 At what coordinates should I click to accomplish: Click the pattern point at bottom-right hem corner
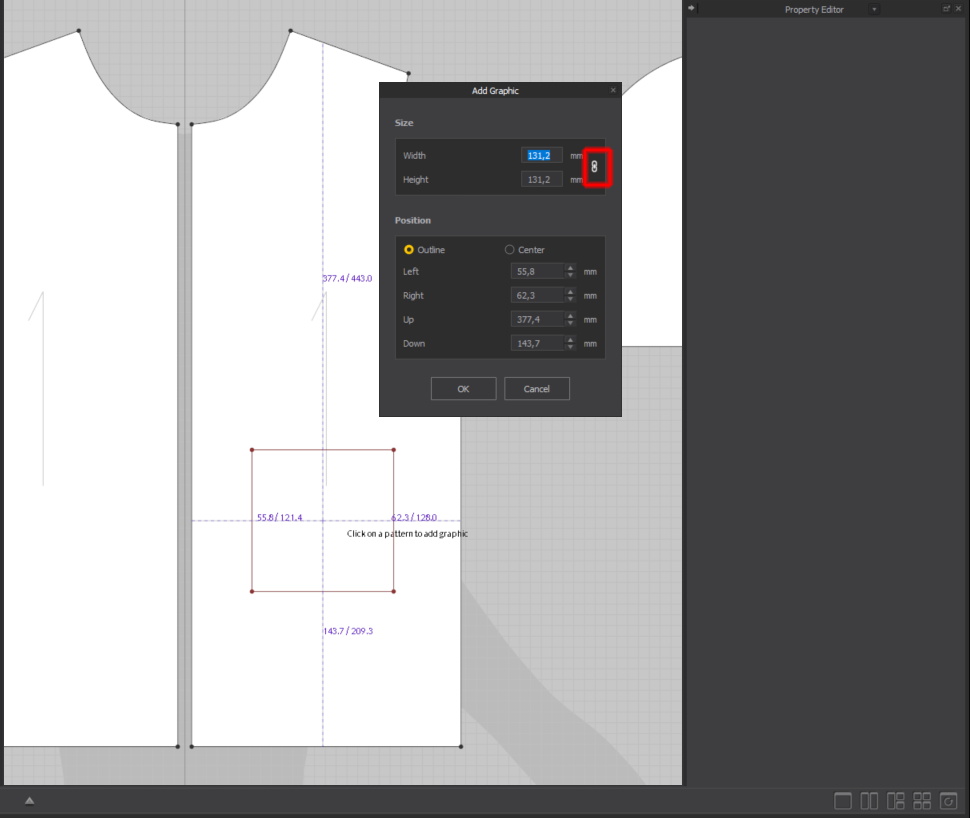[x=461, y=746]
